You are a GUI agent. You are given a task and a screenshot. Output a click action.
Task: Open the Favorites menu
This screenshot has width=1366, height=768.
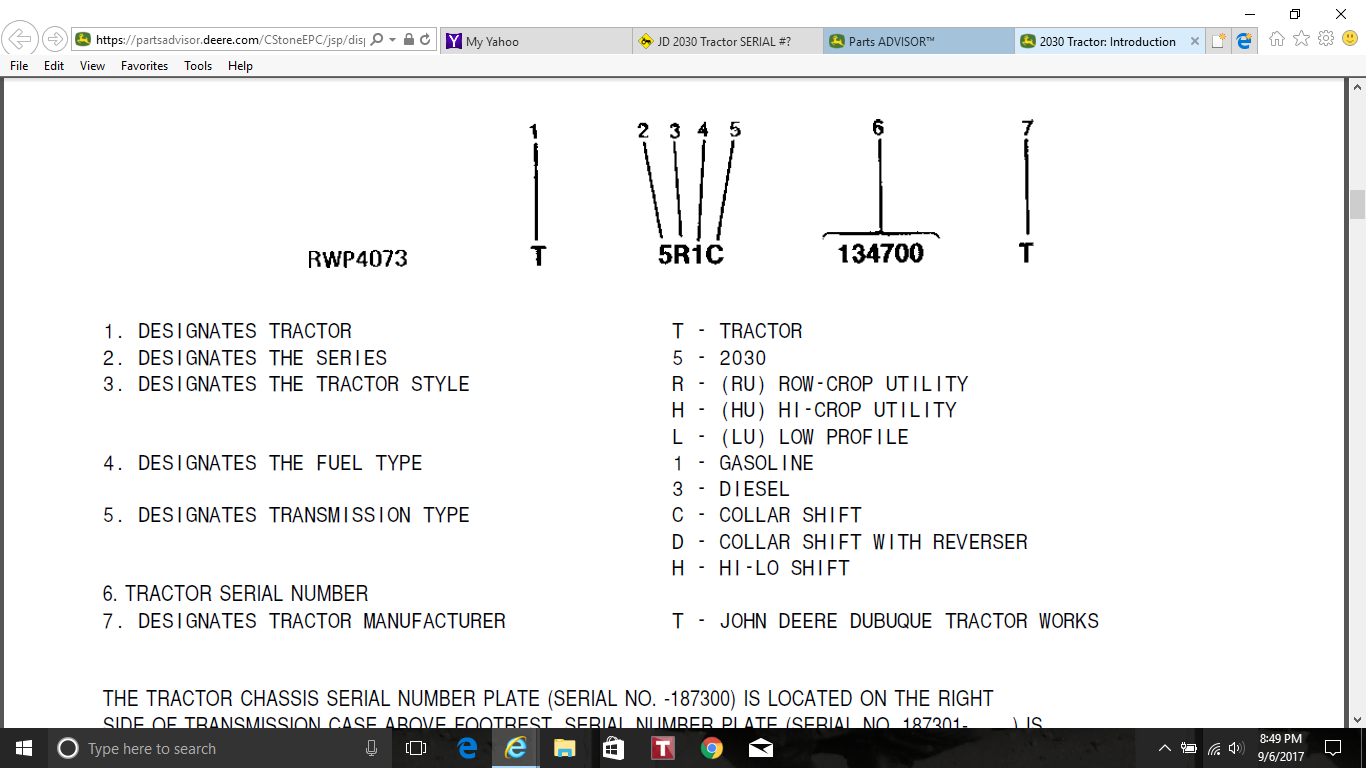pos(144,66)
